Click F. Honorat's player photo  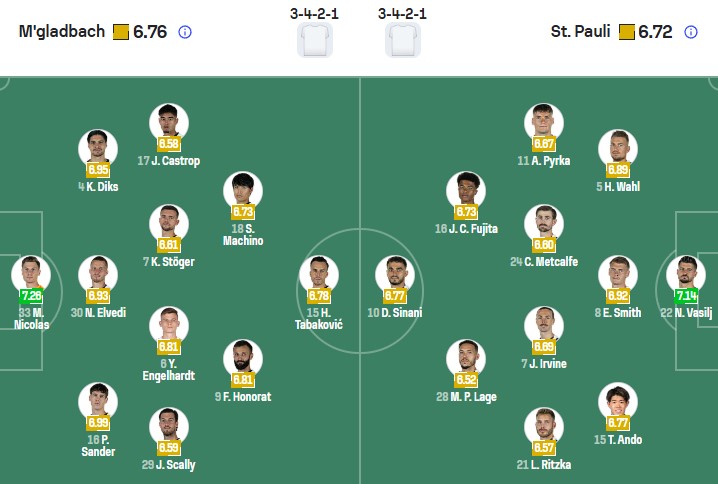pyautogui.click(x=243, y=358)
